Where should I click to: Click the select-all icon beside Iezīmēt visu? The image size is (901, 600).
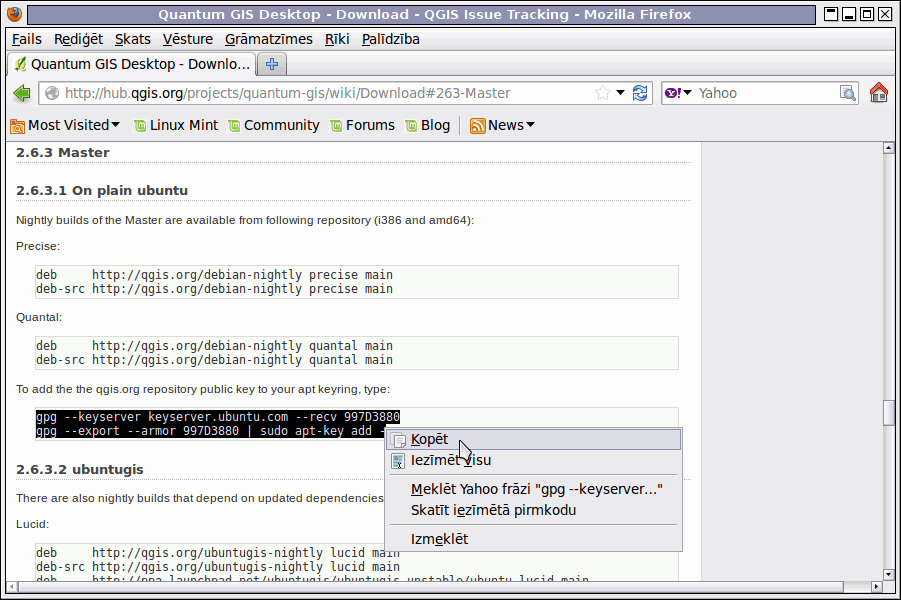point(398,461)
